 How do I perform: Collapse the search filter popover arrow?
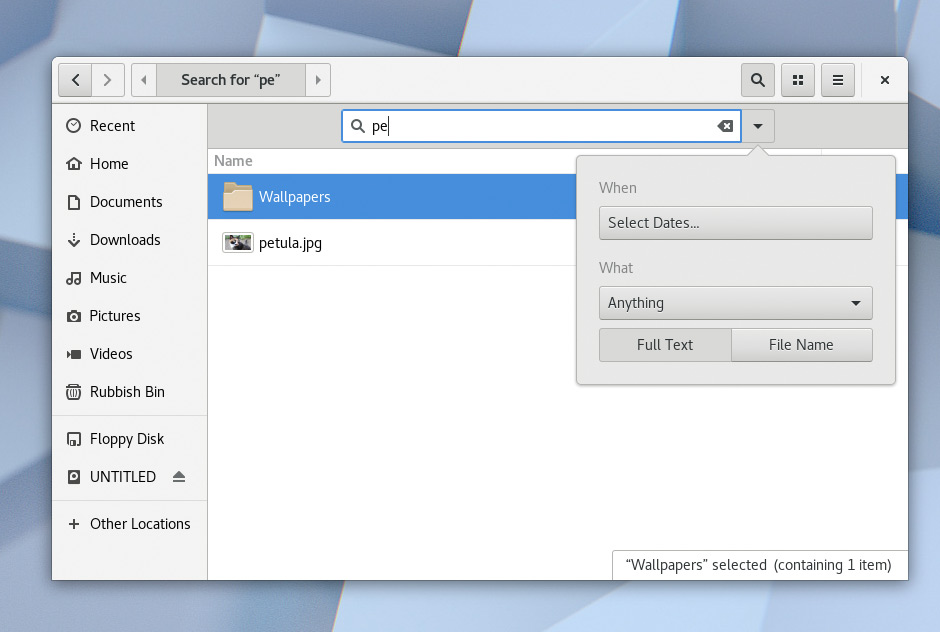[x=758, y=126]
